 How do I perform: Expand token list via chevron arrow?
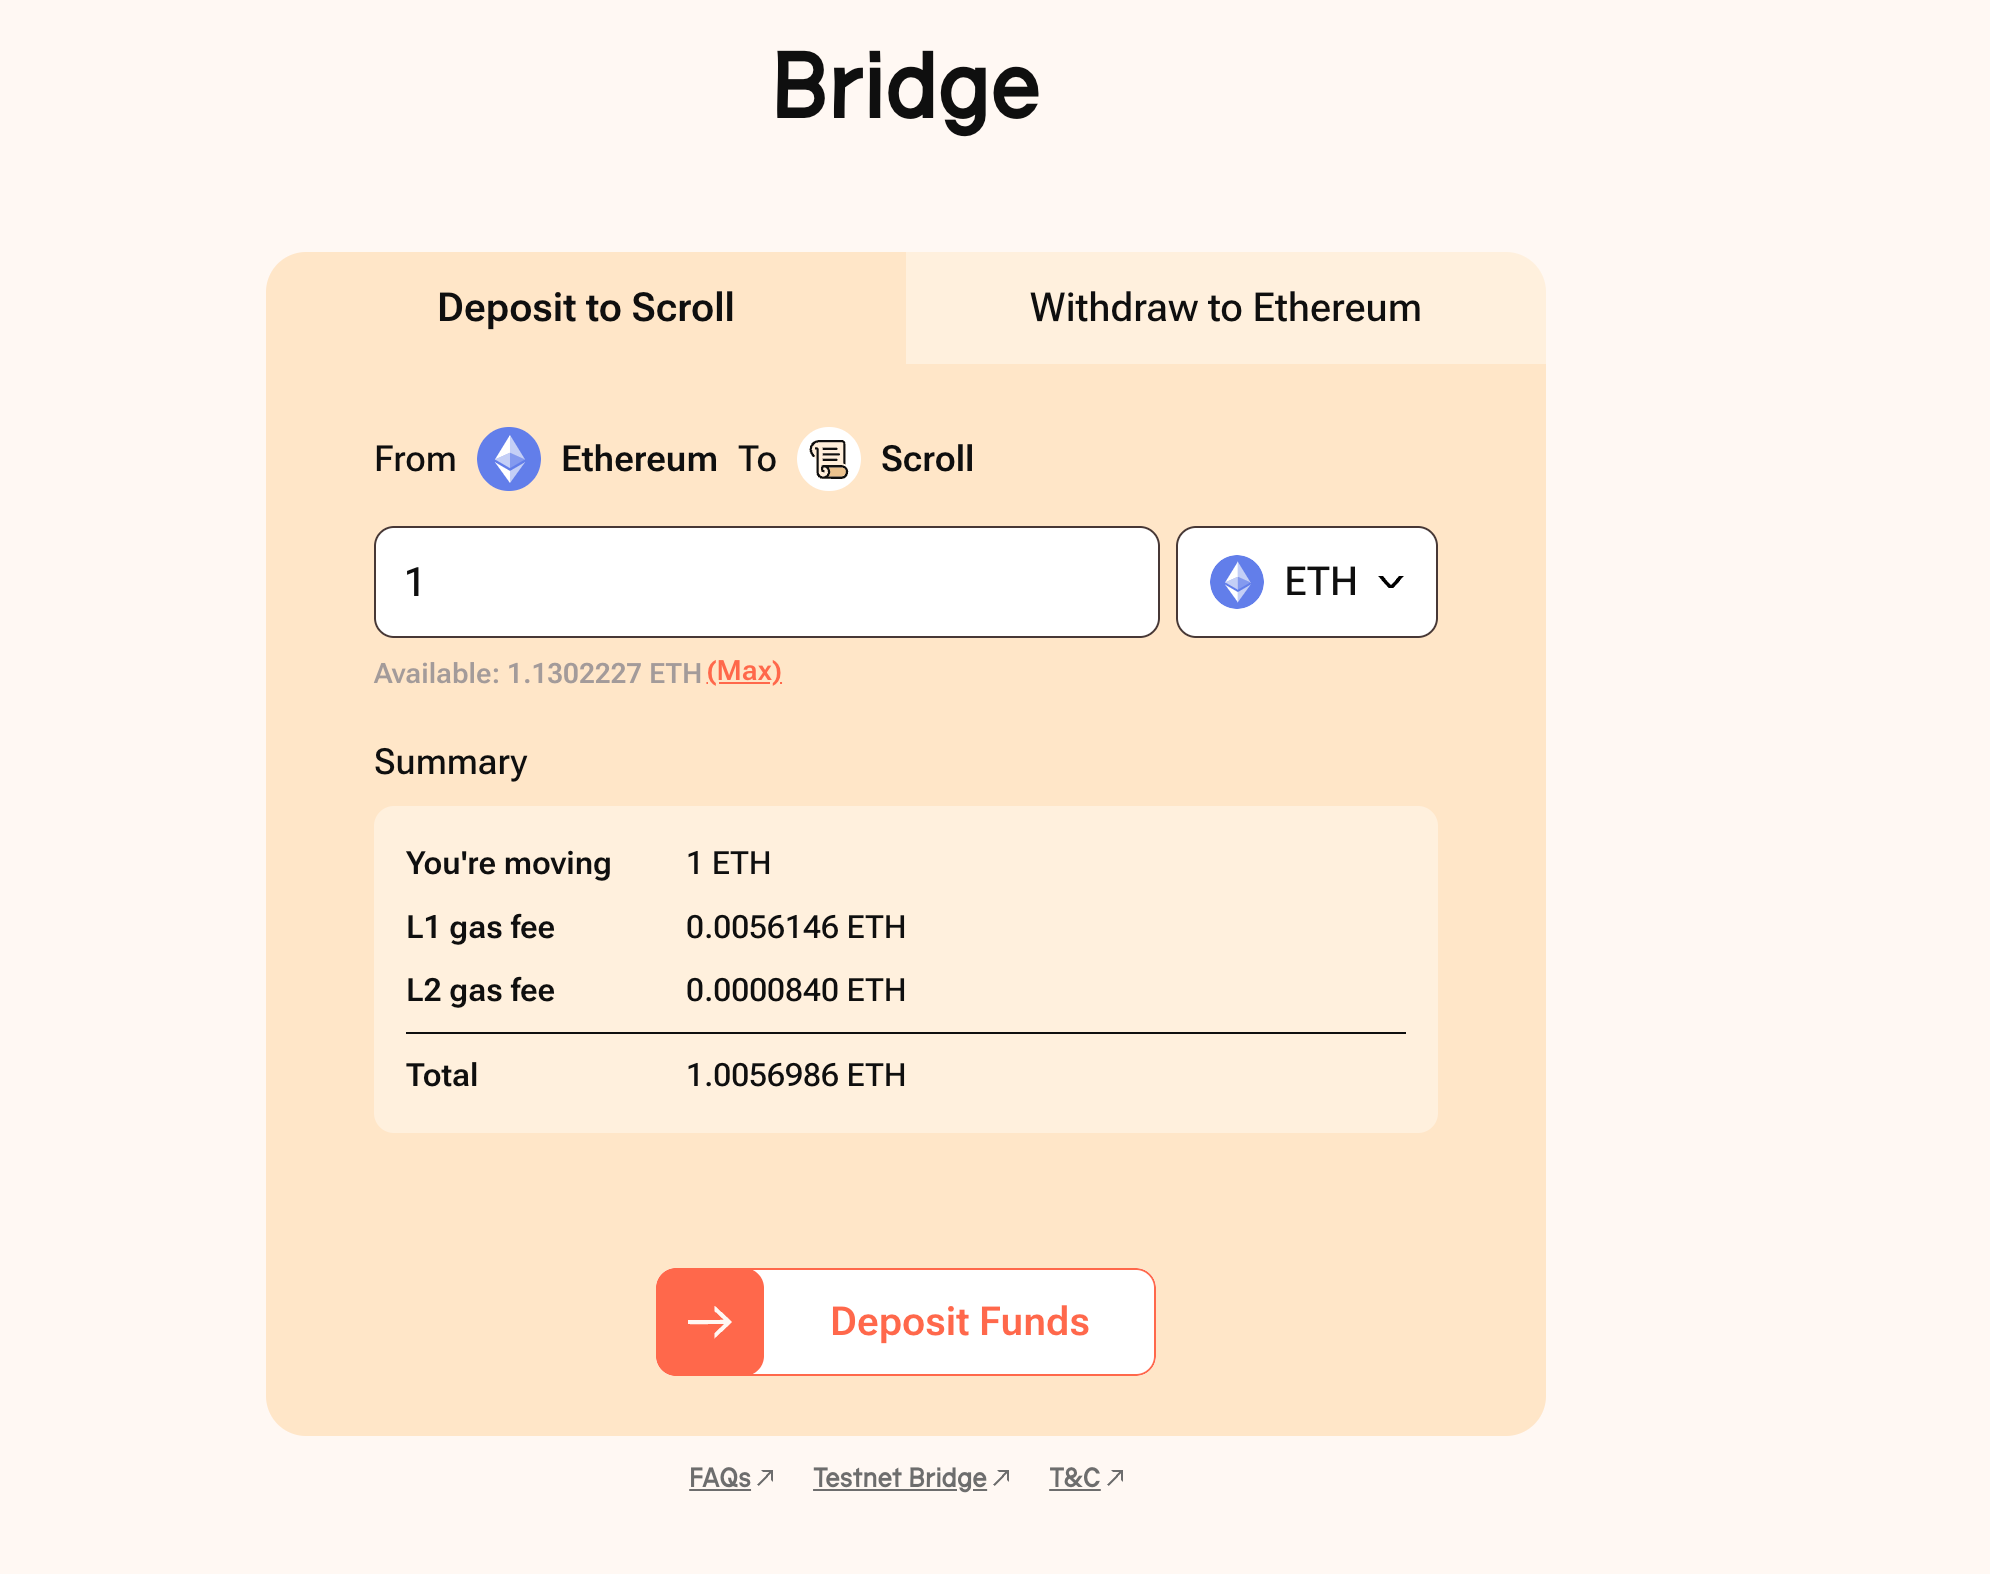pos(1391,582)
